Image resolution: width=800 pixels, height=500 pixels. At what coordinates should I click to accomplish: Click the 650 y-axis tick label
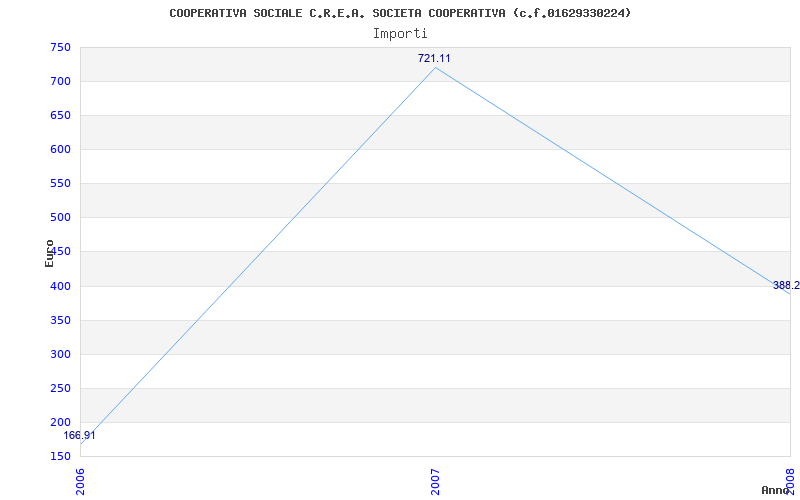point(60,116)
